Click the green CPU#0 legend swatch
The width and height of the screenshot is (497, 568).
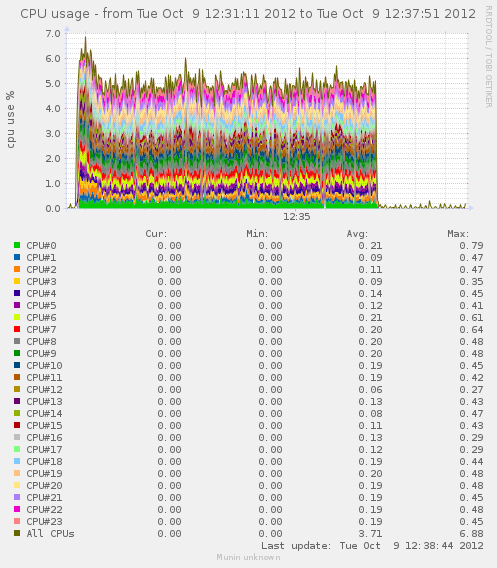click(x=17, y=245)
